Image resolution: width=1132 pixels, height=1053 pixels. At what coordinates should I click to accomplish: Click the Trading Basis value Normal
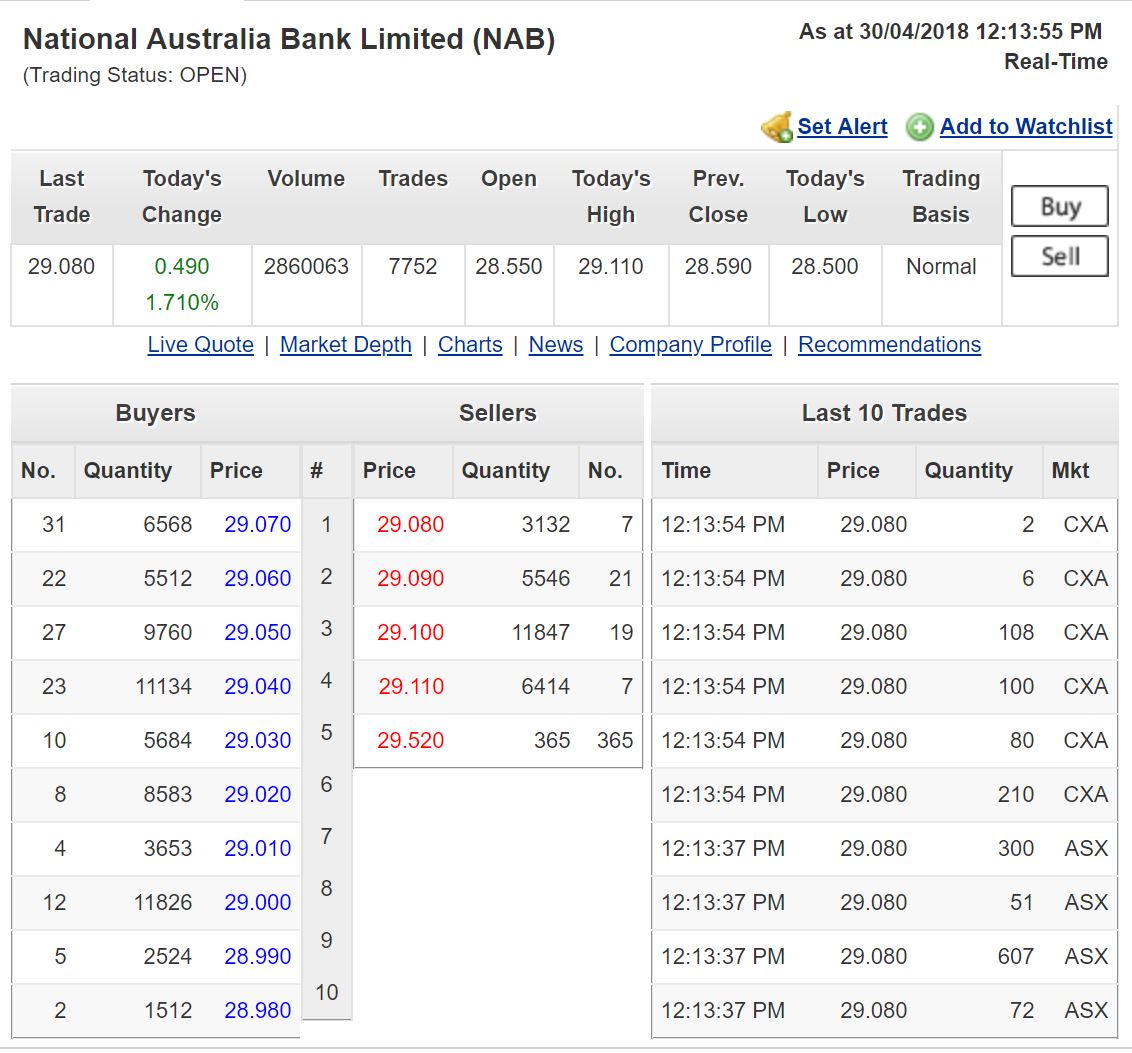(x=941, y=266)
